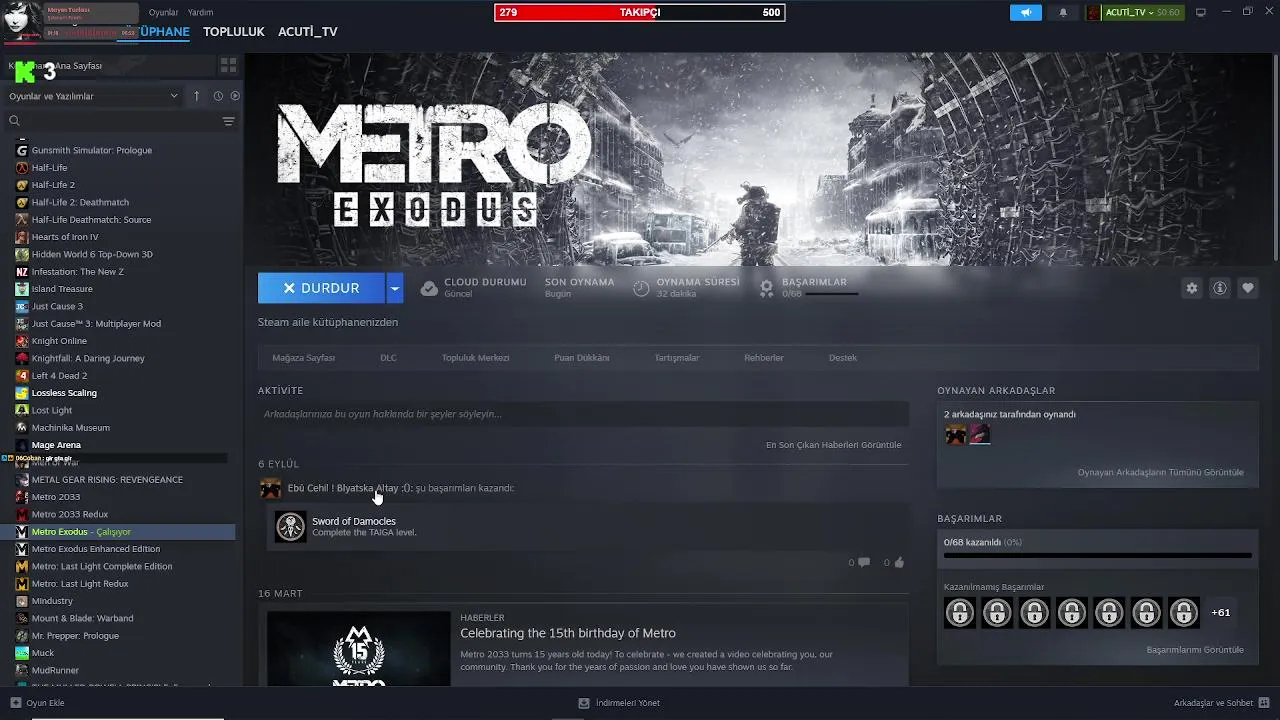Image resolution: width=1280 pixels, height=720 pixels.
Task: Open the Yardım menu
Action: pos(200,13)
